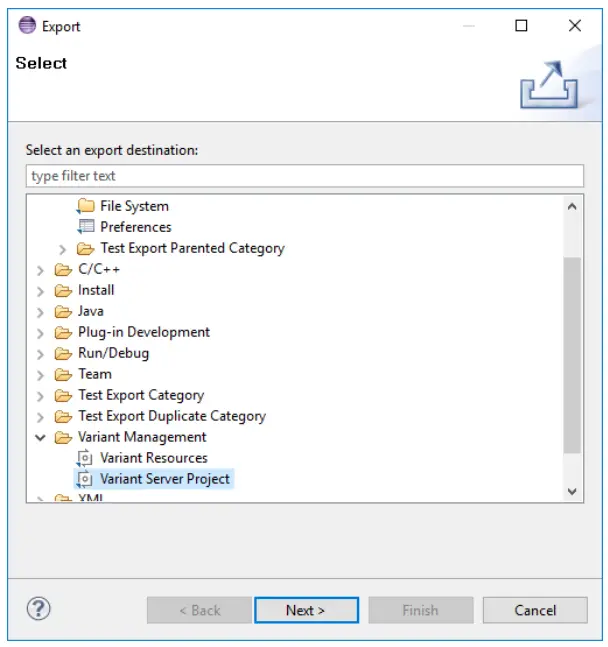608x647 pixels.
Task: Select the Install tree item
Action: coord(96,290)
